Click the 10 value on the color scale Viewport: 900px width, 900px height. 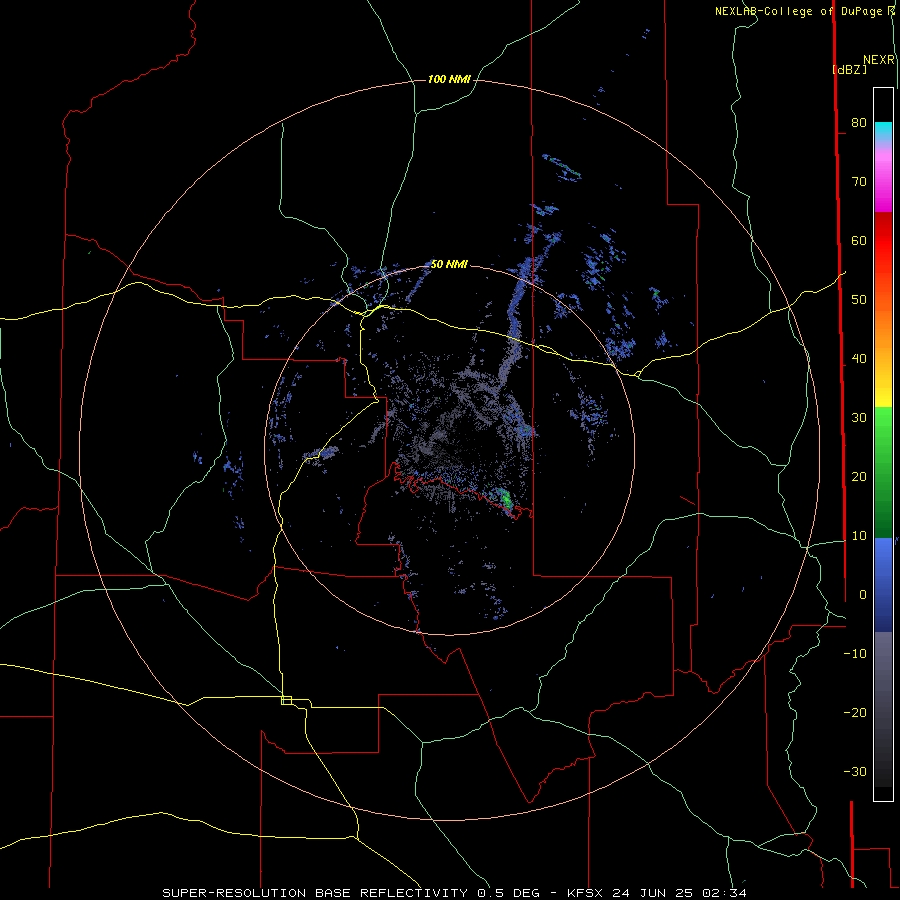[x=859, y=536]
